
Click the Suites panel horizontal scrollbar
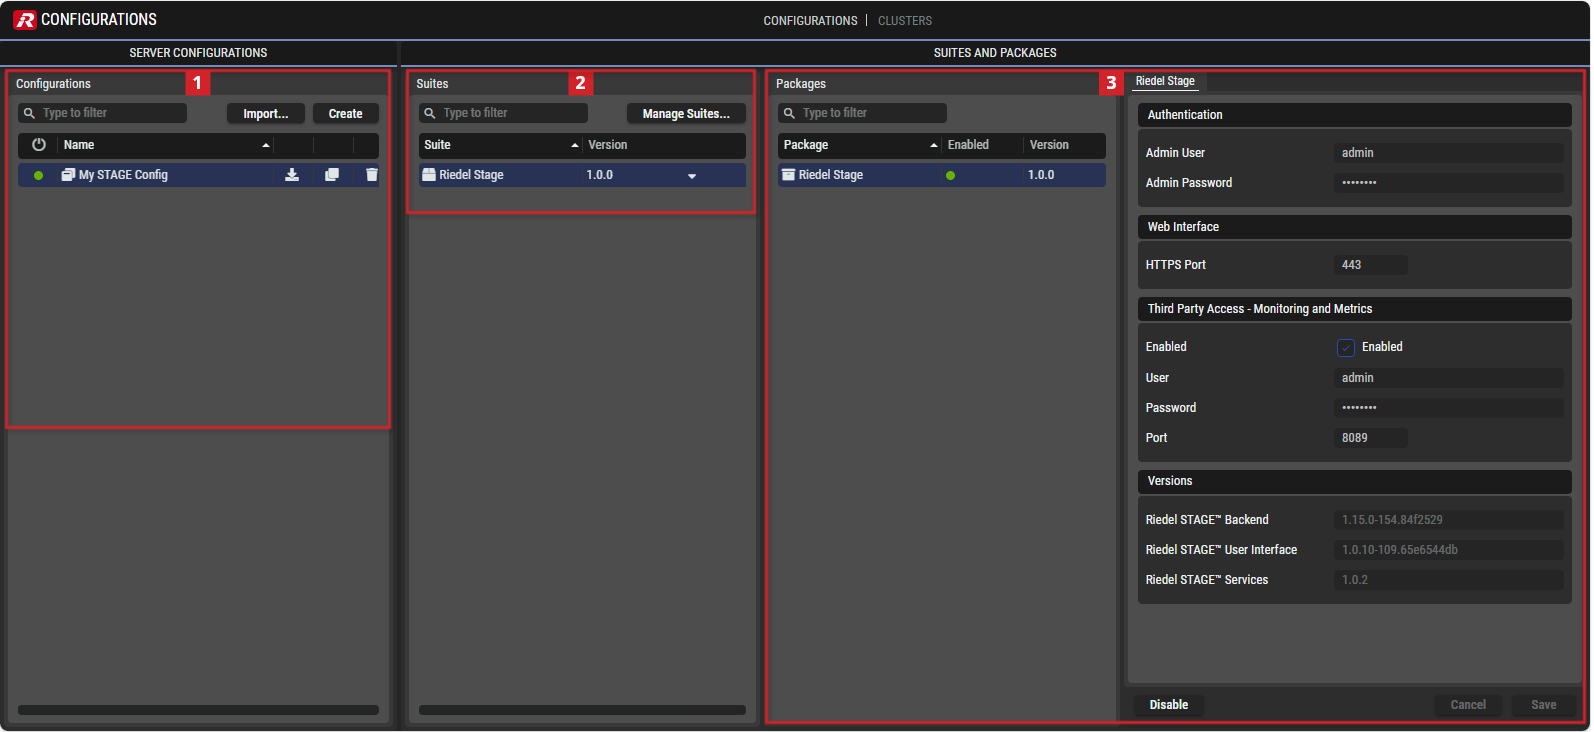click(x=582, y=710)
